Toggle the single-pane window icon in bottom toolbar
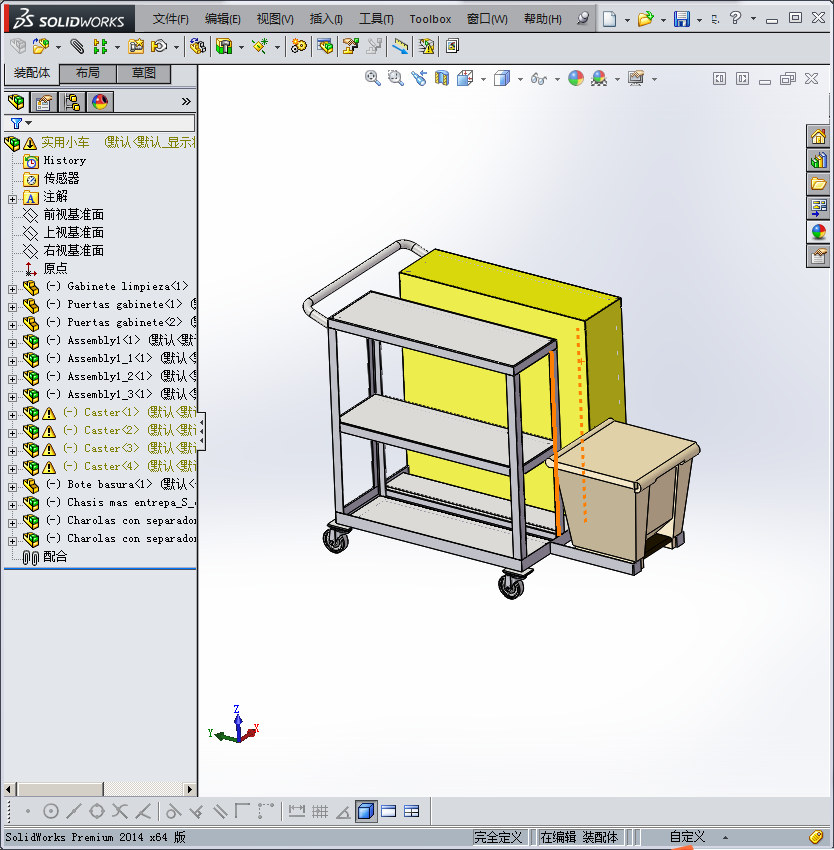This screenshot has width=834, height=850. pos(389,811)
